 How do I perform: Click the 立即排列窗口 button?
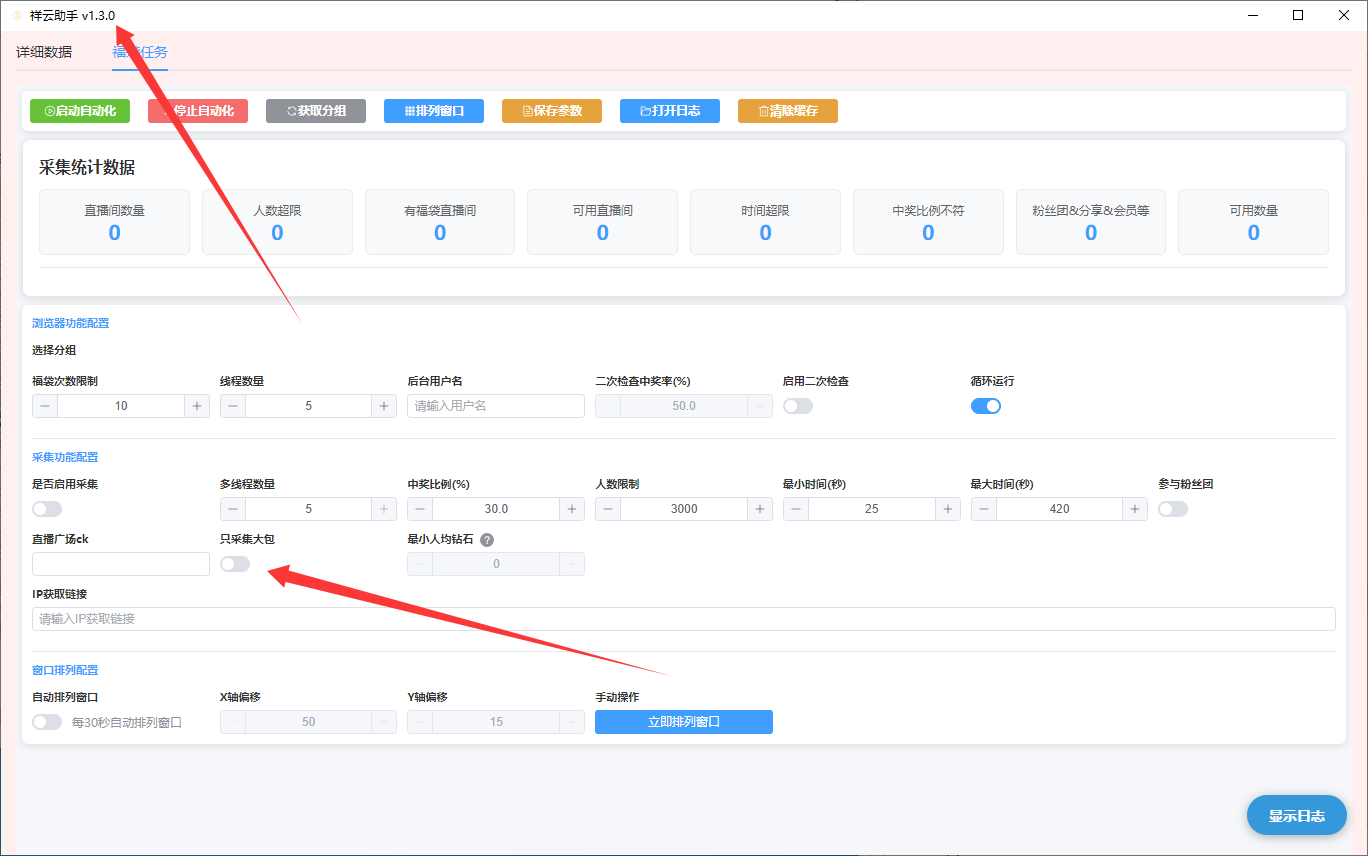[684, 722]
